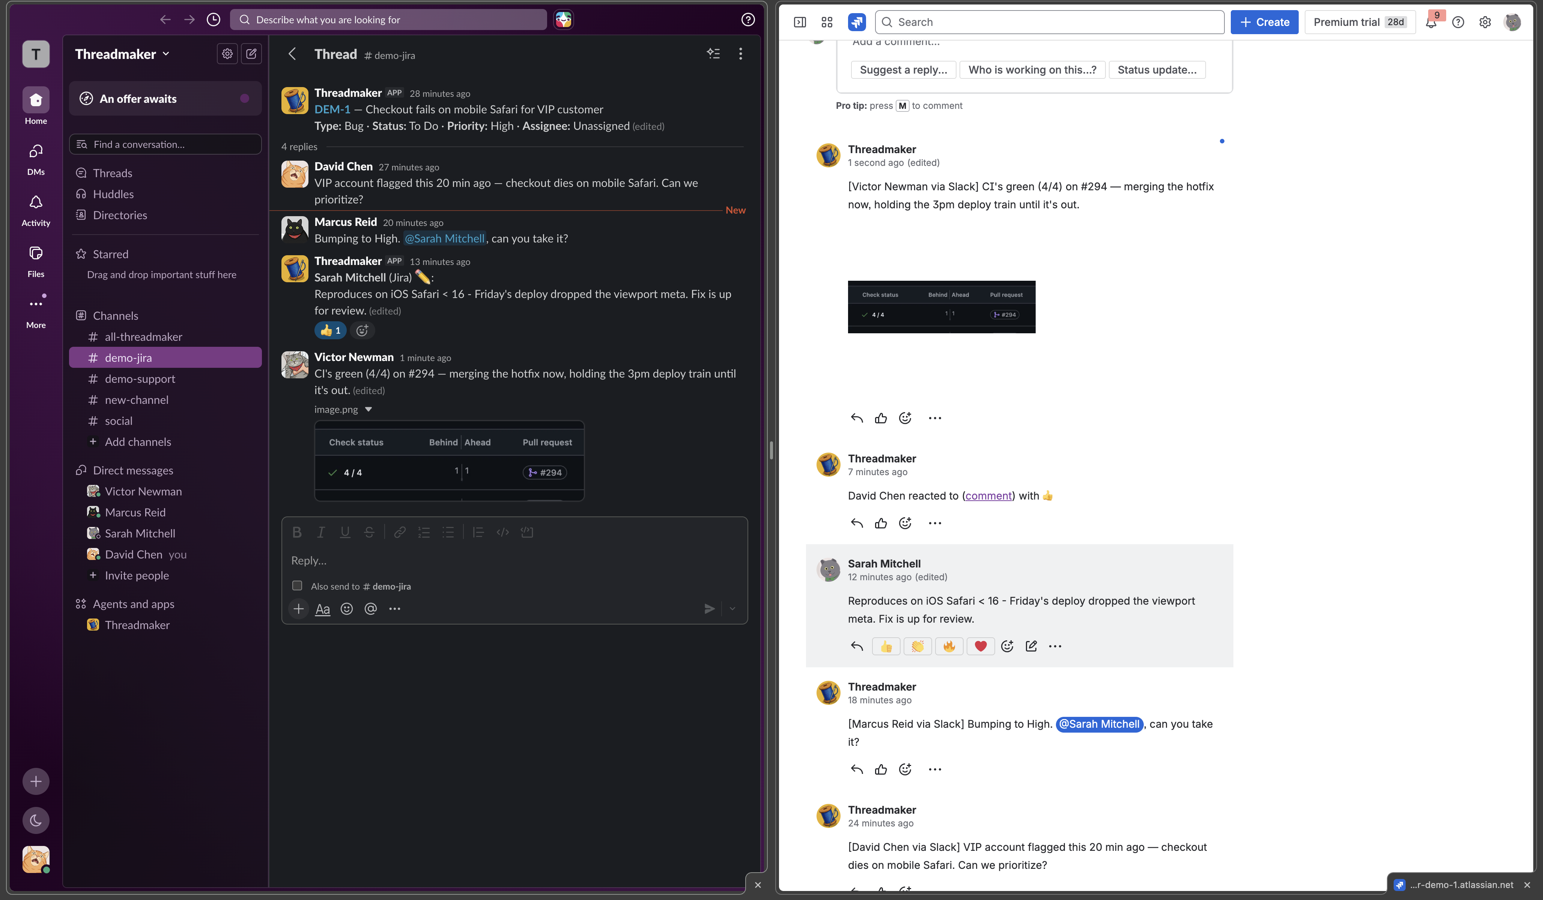This screenshot has height=900, width=1543.
Task: Open Files in Slack sidebar
Action: [x=36, y=261]
